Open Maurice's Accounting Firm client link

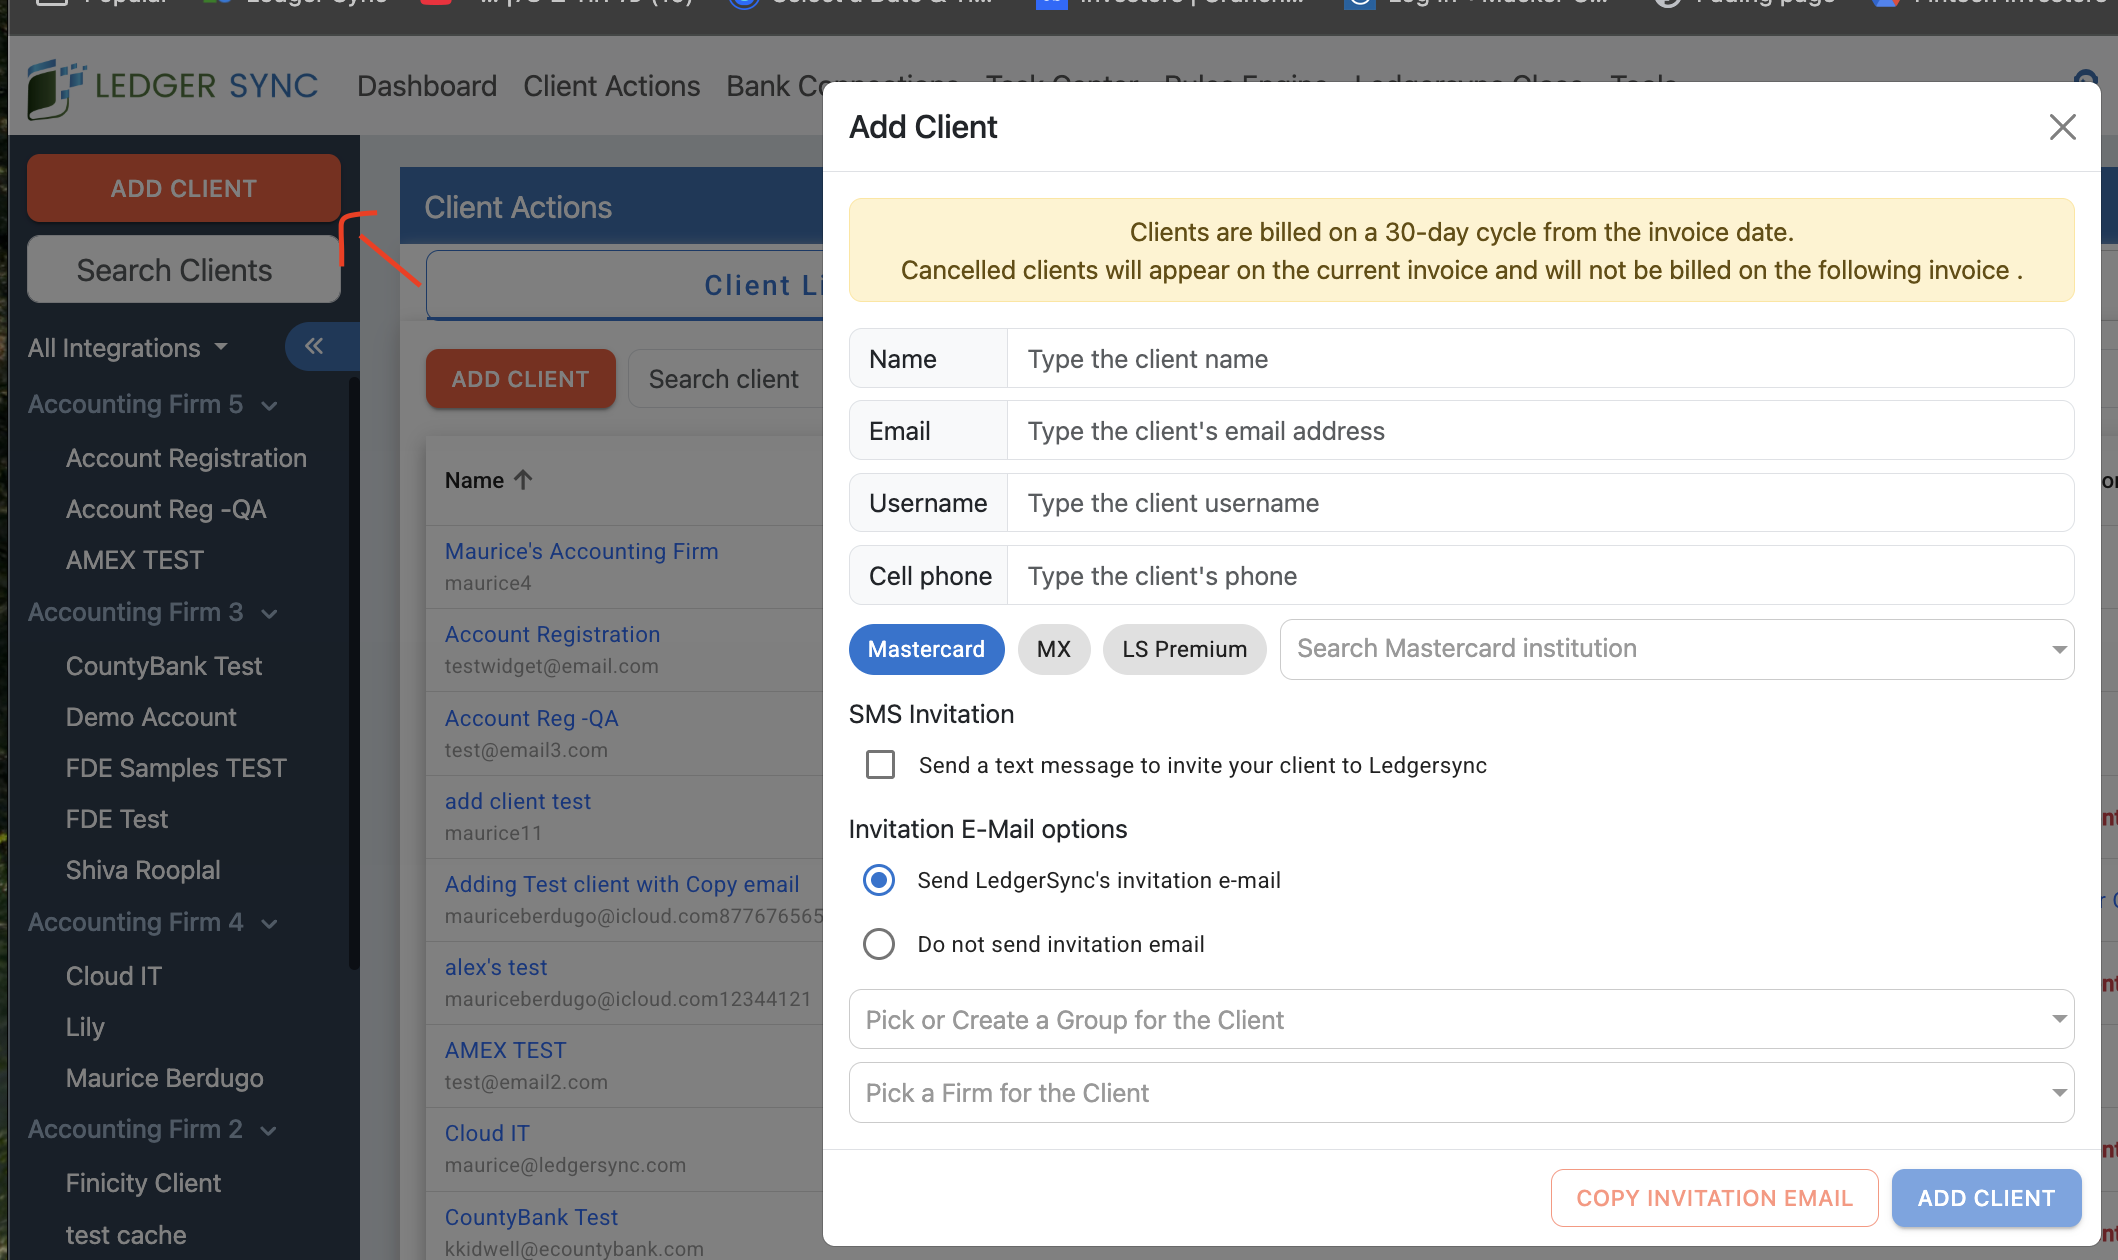(581, 551)
